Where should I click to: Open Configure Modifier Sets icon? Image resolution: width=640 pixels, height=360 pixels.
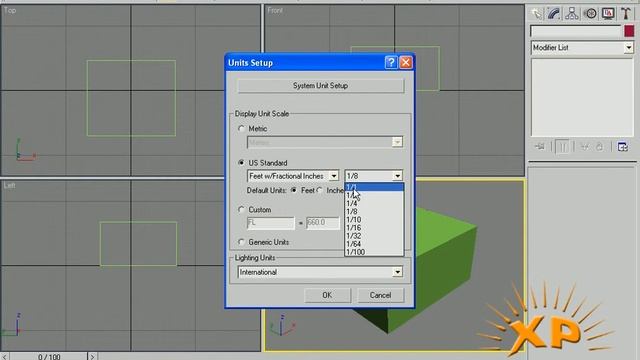[622, 147]
